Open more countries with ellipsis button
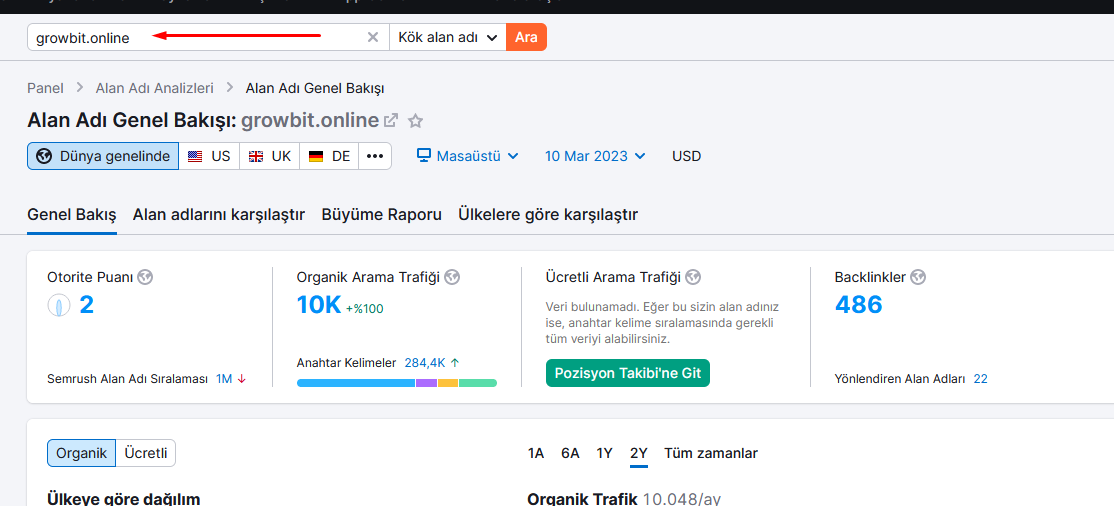The height and width of the screenshot is (506, 1114). tap(375, 156)
